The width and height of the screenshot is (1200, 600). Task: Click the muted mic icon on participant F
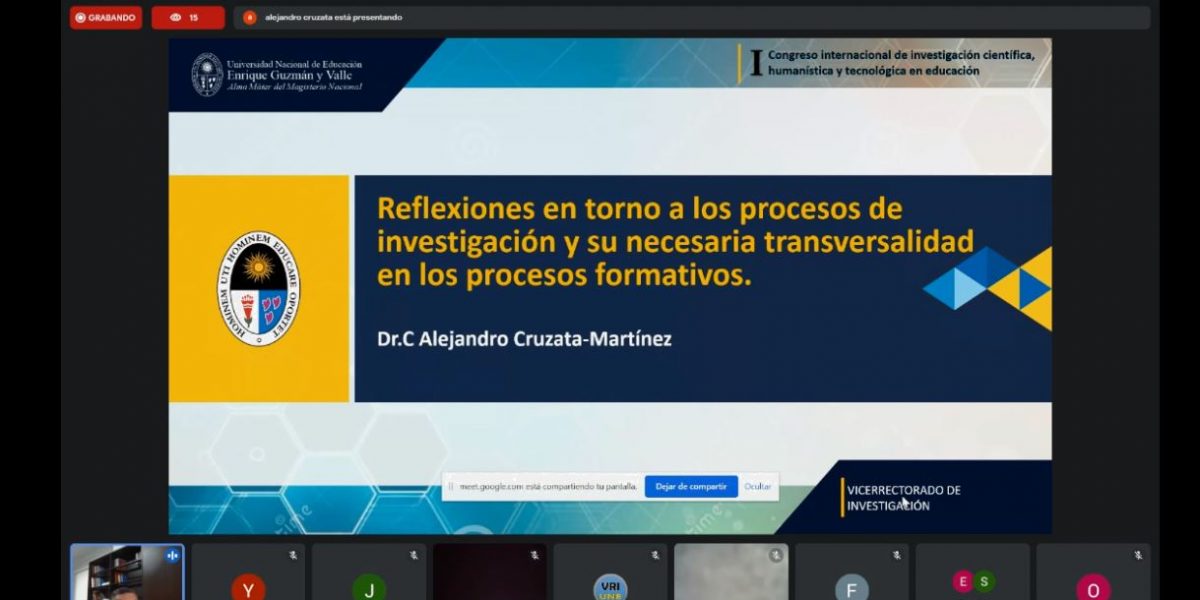pyautogui.click(x=896, y=555)
